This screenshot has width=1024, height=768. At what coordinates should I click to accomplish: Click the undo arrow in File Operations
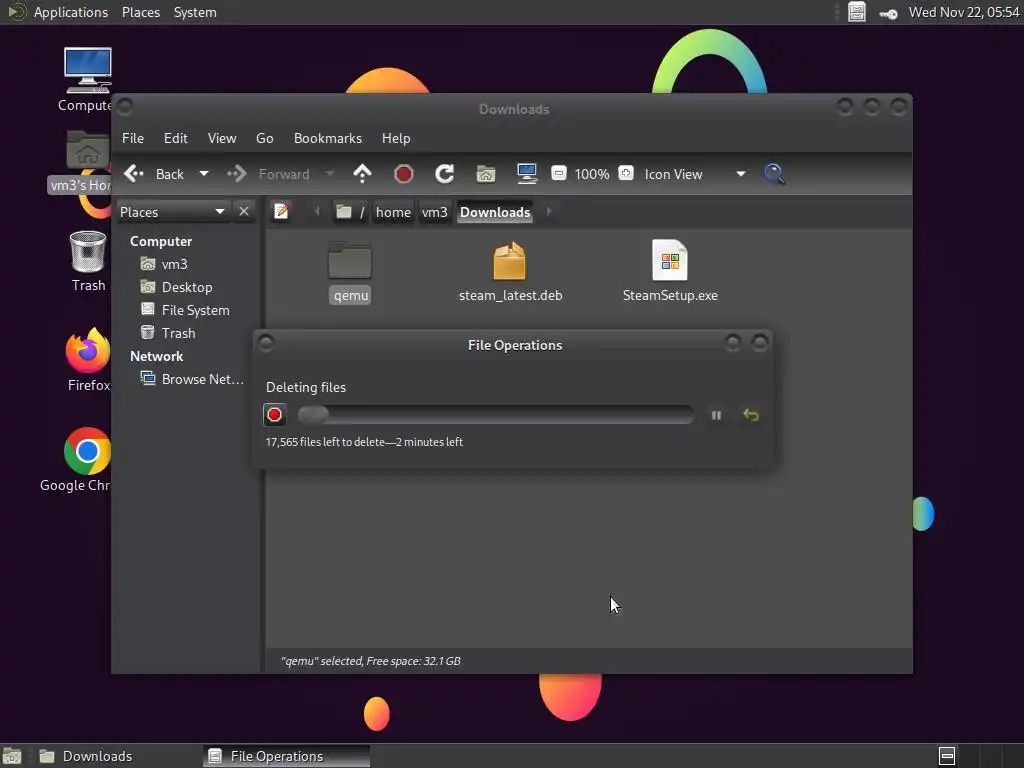coord(751,415)
